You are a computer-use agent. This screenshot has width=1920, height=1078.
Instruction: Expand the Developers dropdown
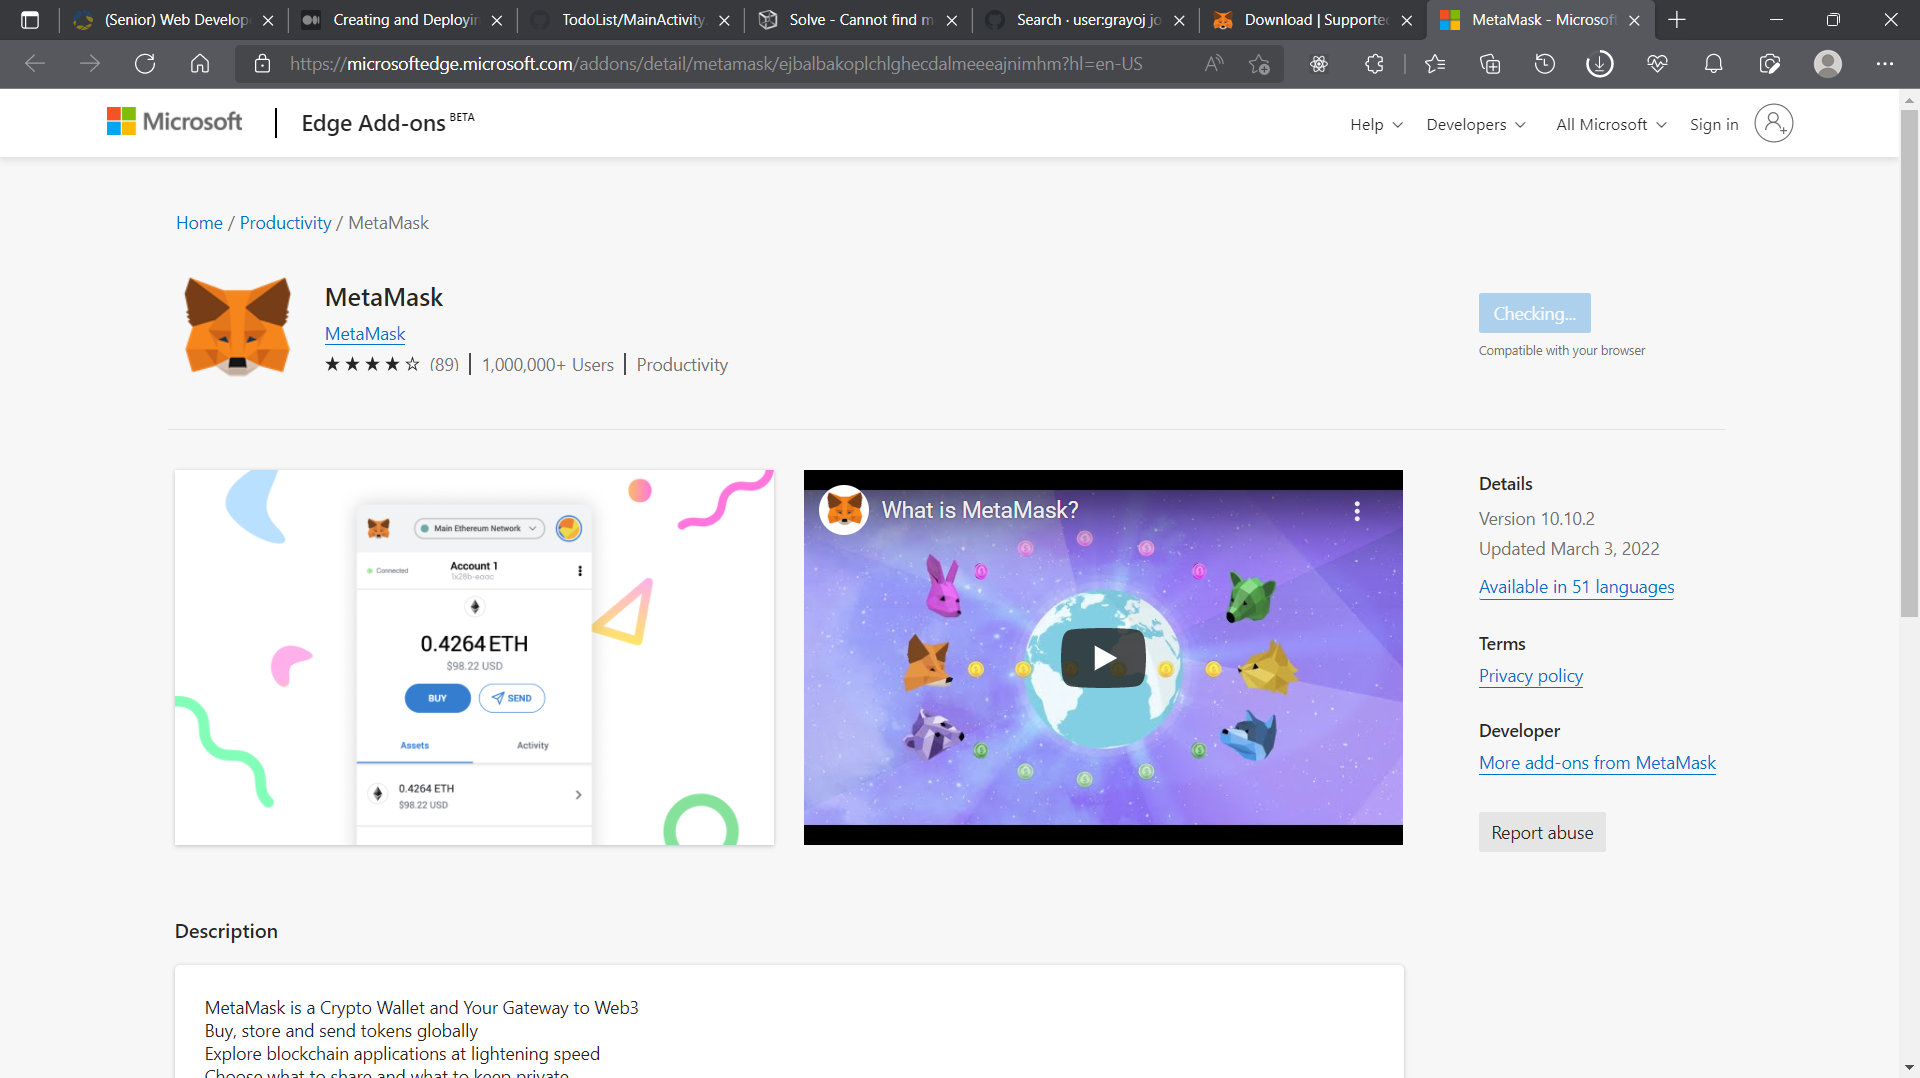[1476, 124]
